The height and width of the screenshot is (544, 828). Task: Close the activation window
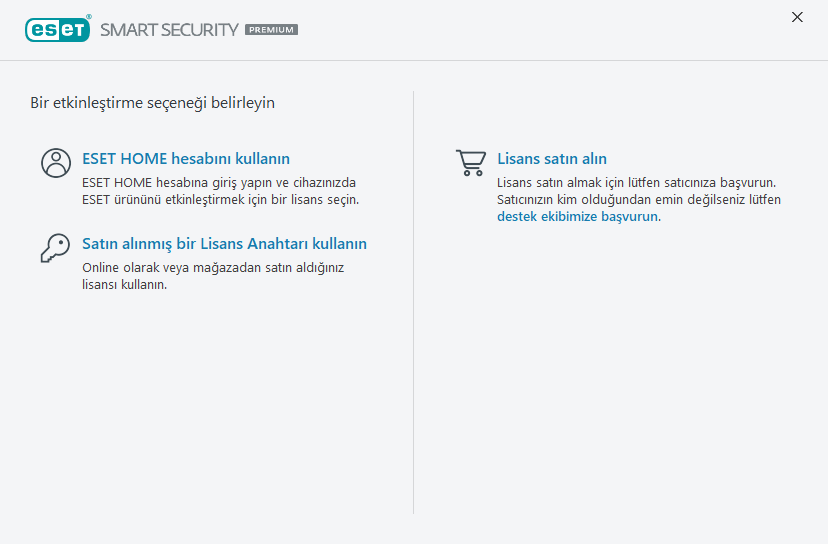tap(797, 17)
